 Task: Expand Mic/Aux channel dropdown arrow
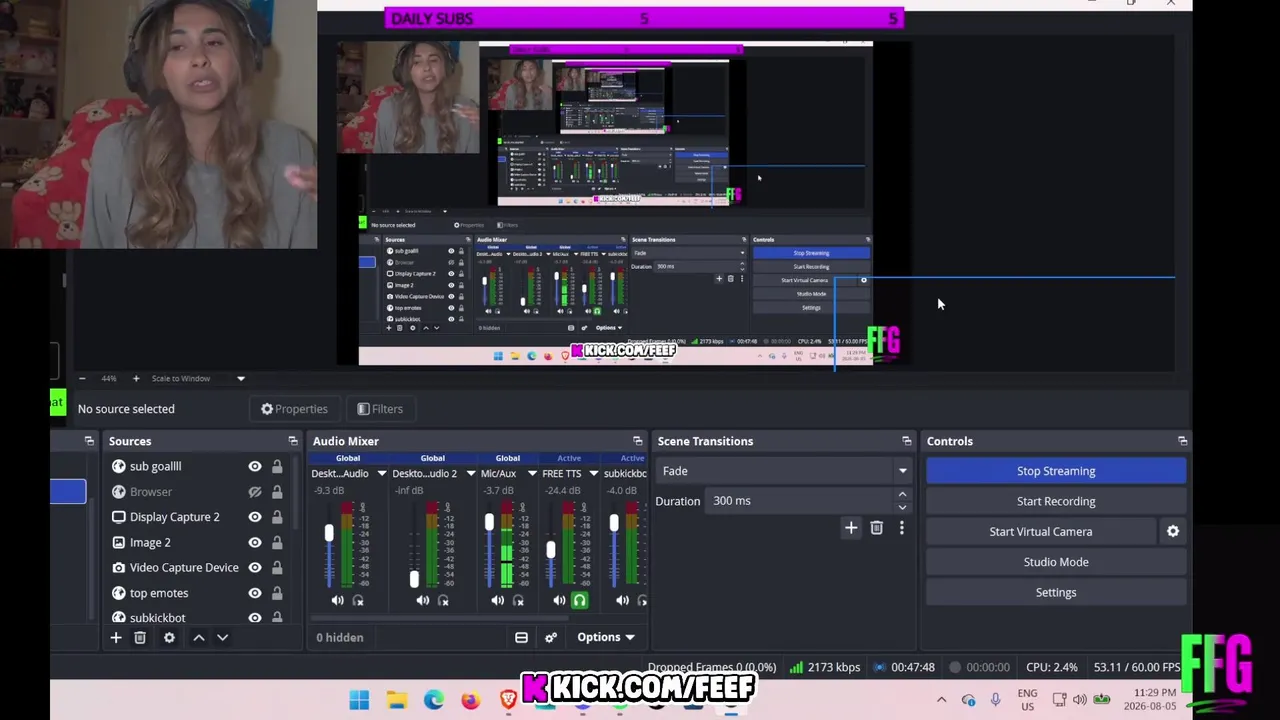(x=532, y=474)
